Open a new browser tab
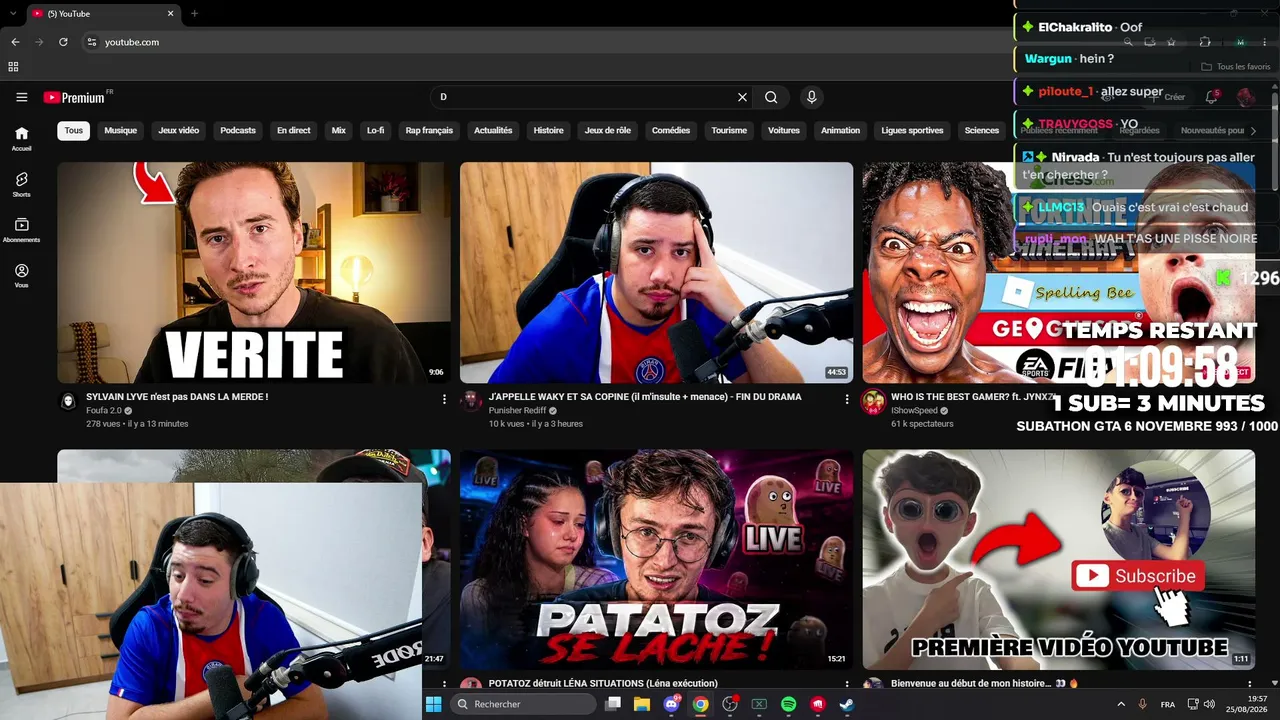This screenshot has height=720, width=1280. tap(194, 13)
